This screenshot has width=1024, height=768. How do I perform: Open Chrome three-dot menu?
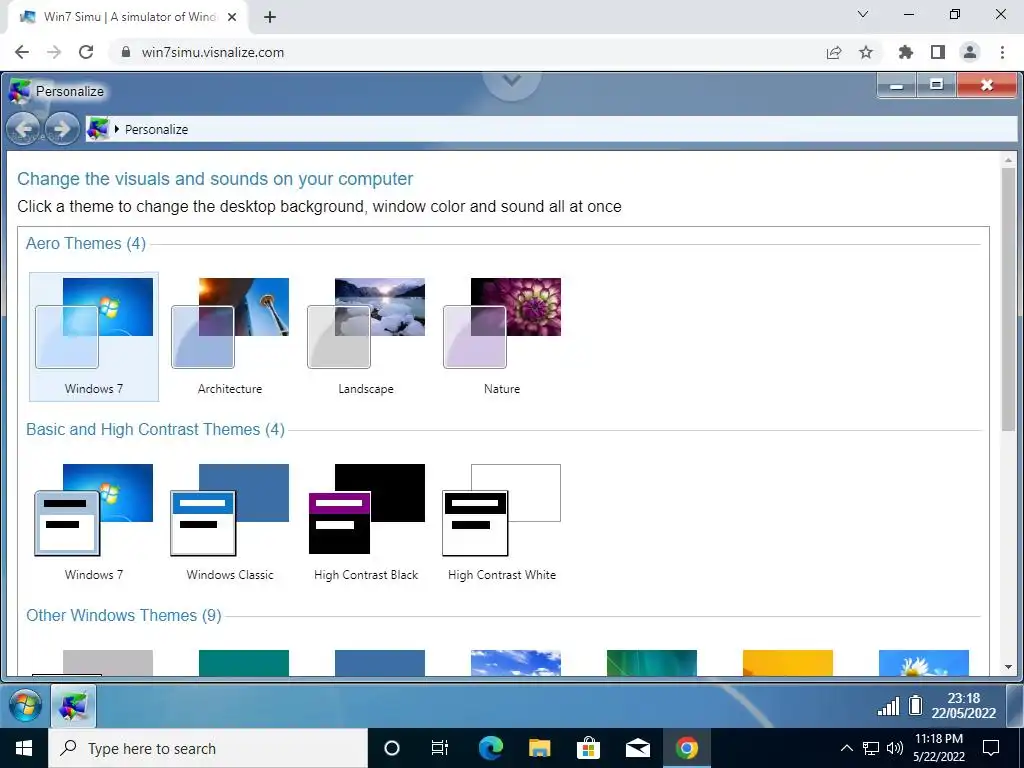pos(1002,52)
